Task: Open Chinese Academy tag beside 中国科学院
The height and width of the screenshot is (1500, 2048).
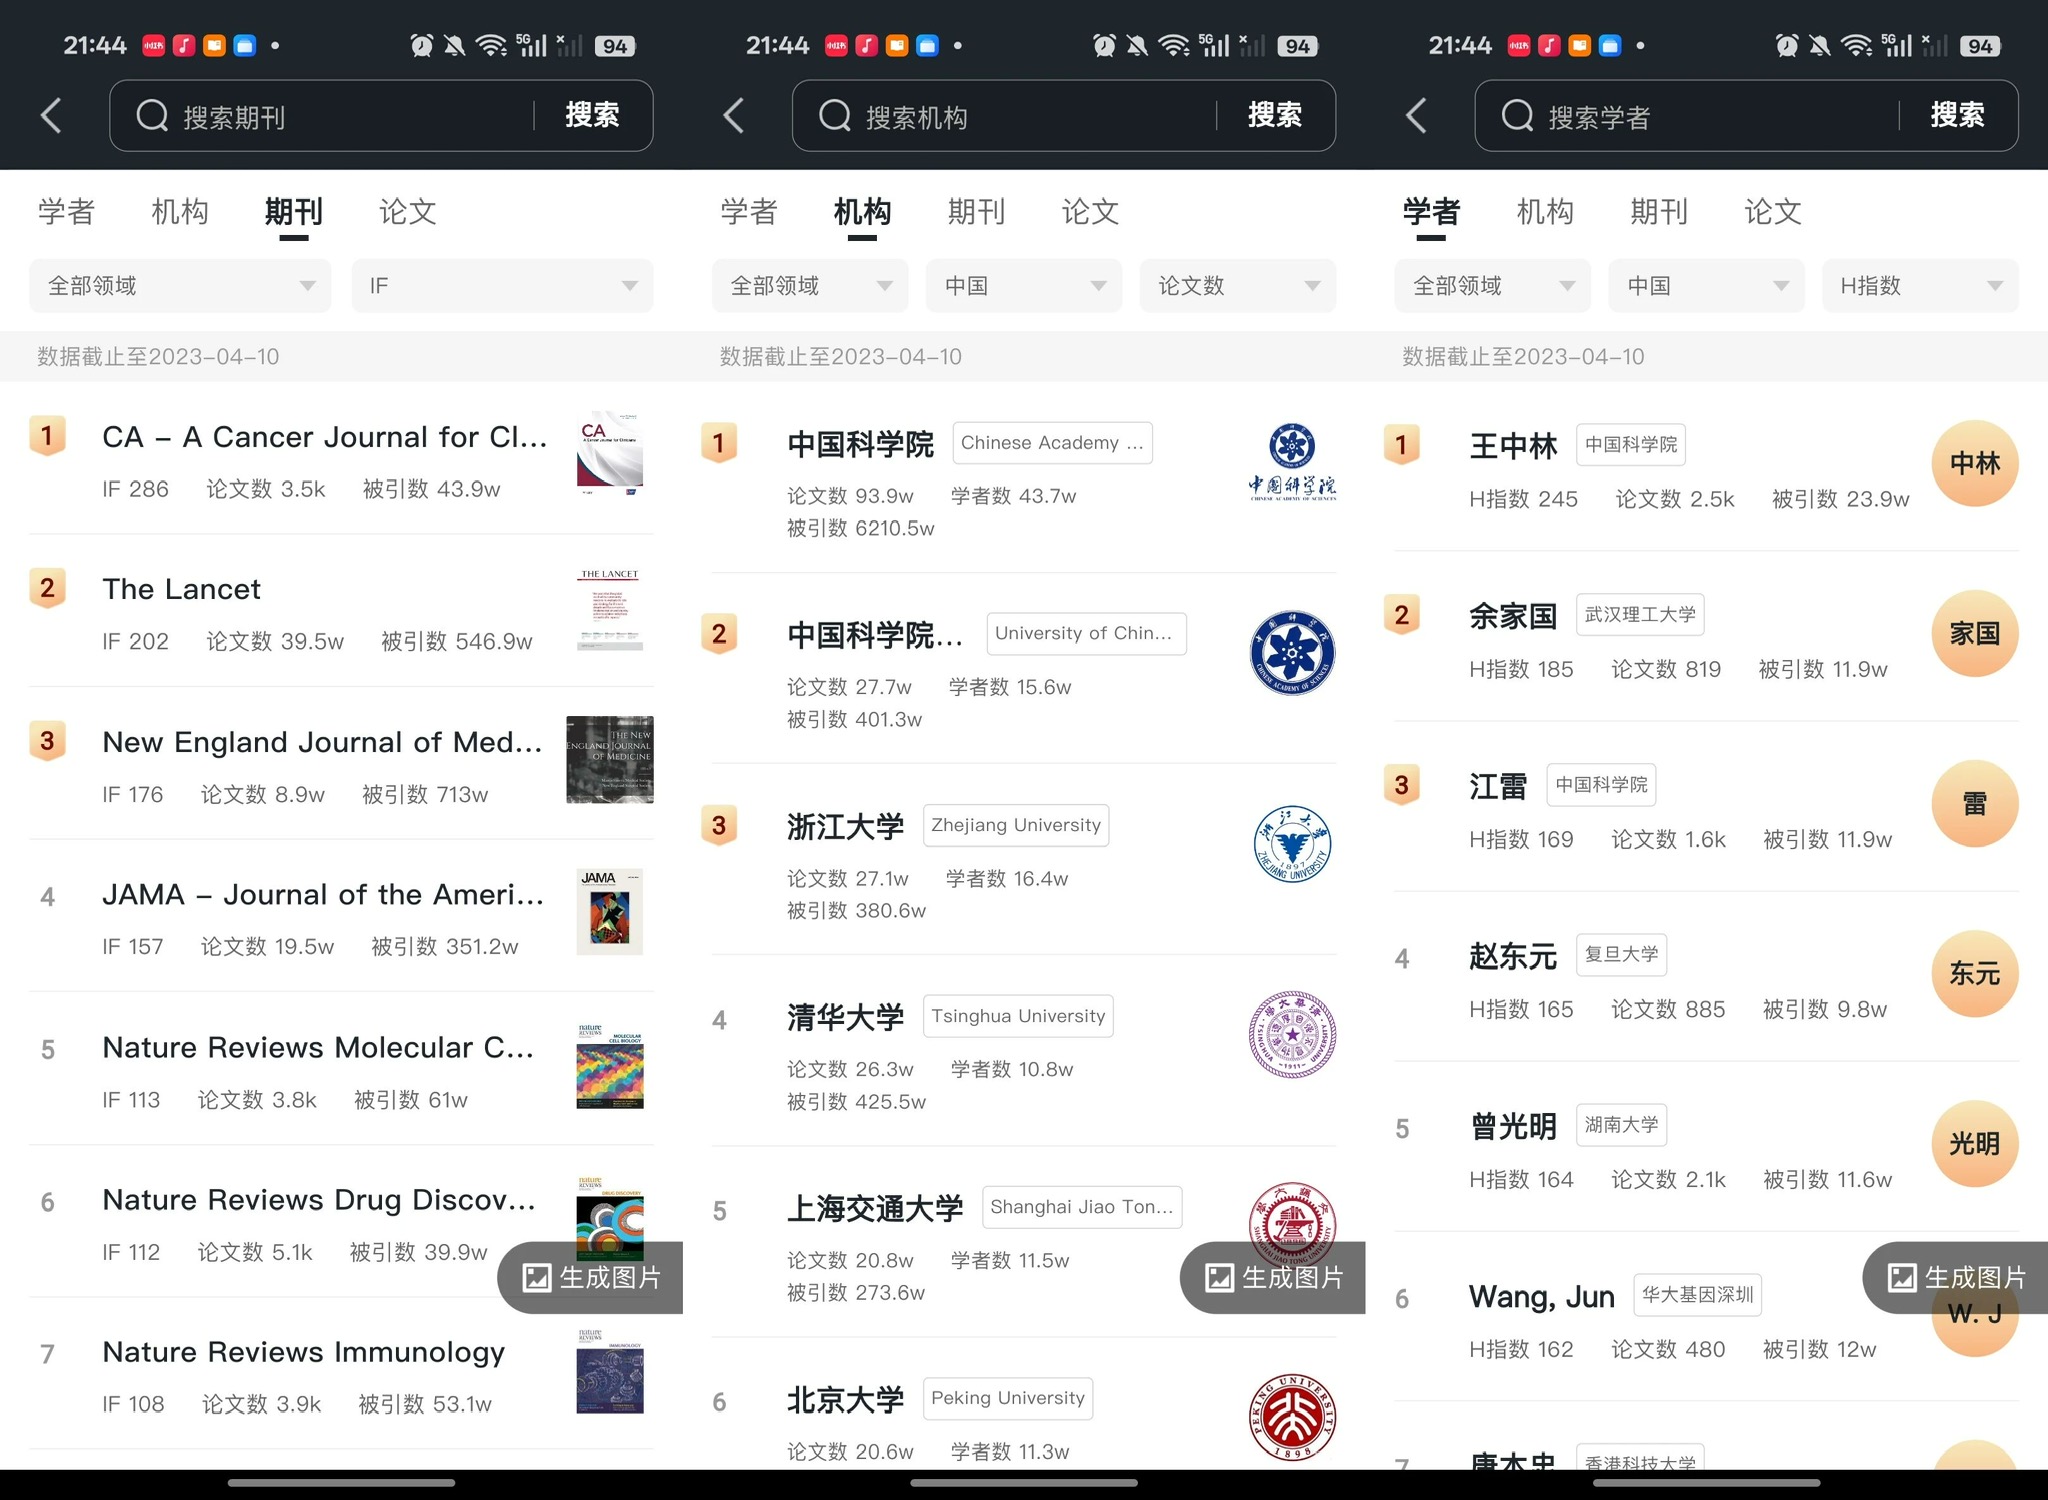Action: point(1051,443)
